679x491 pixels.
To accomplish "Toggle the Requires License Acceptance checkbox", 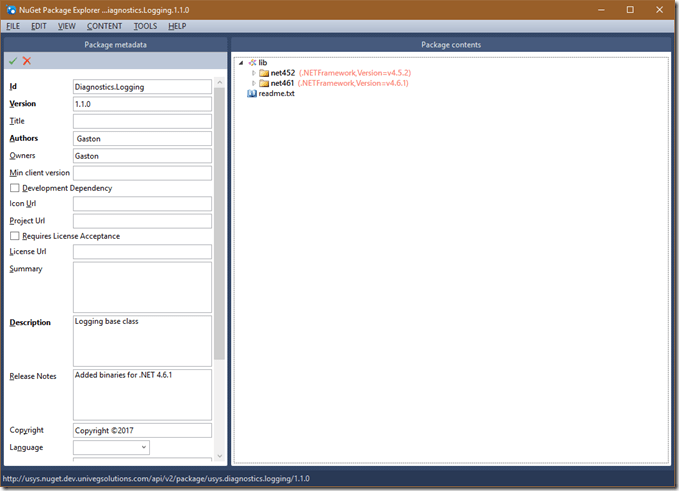I will tap(15, 236).
